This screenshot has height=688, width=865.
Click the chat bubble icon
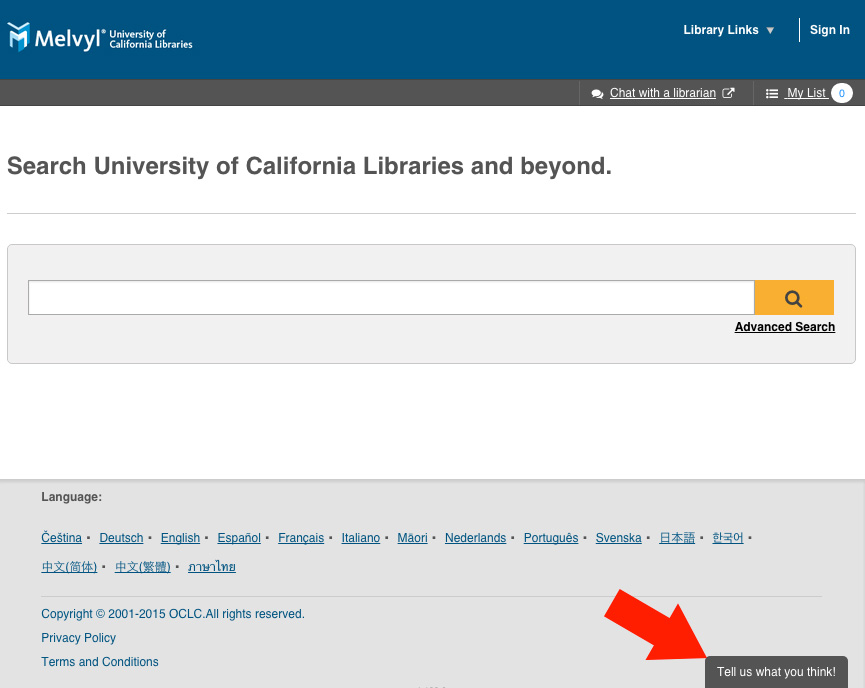[x=598, y=93]
